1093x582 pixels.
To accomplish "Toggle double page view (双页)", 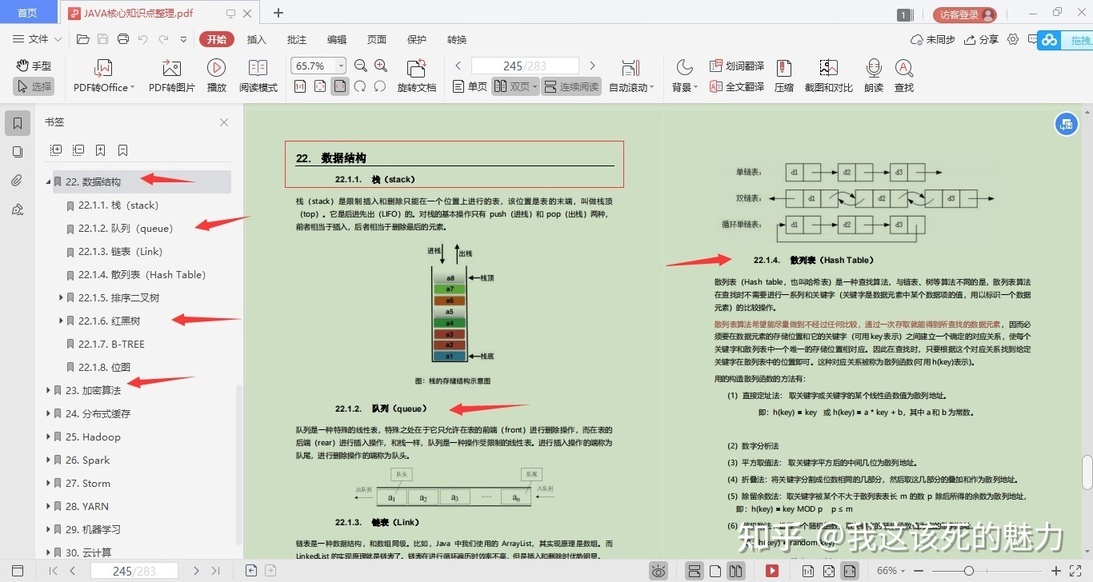I will point(515,86).
